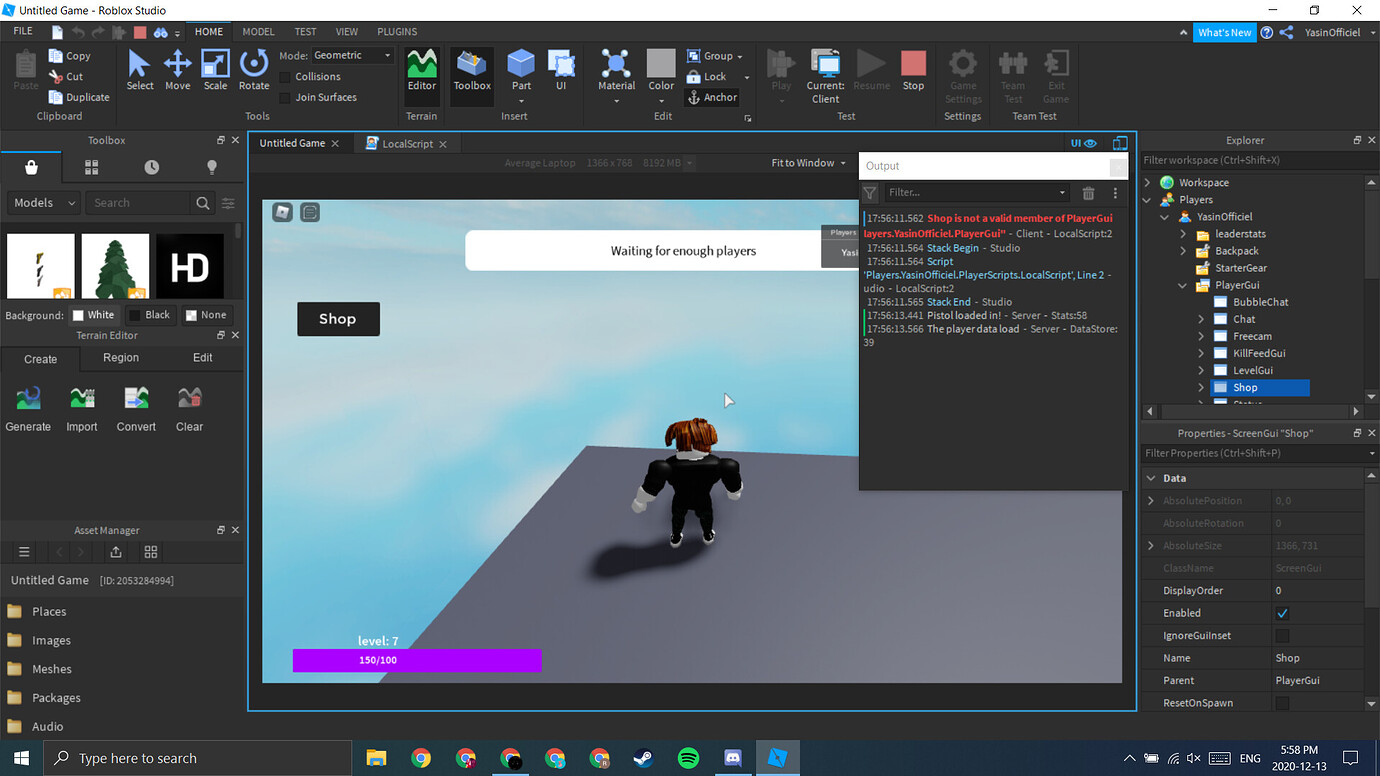This screenshot has height=776, width=1380.
Task: Enable the Collisions checkbox
Action: pyautogui.click(x=287, y=76)
